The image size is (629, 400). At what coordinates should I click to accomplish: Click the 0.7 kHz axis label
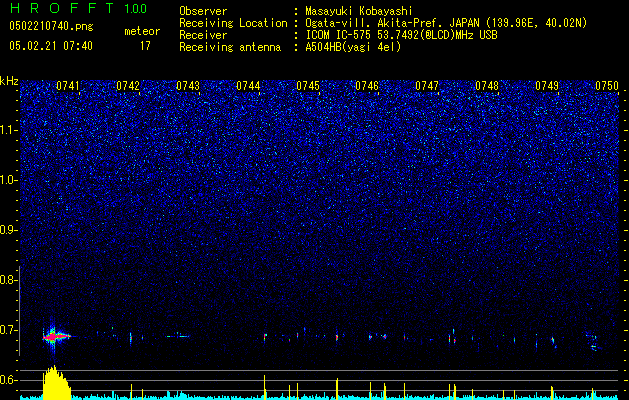(9, 330)
